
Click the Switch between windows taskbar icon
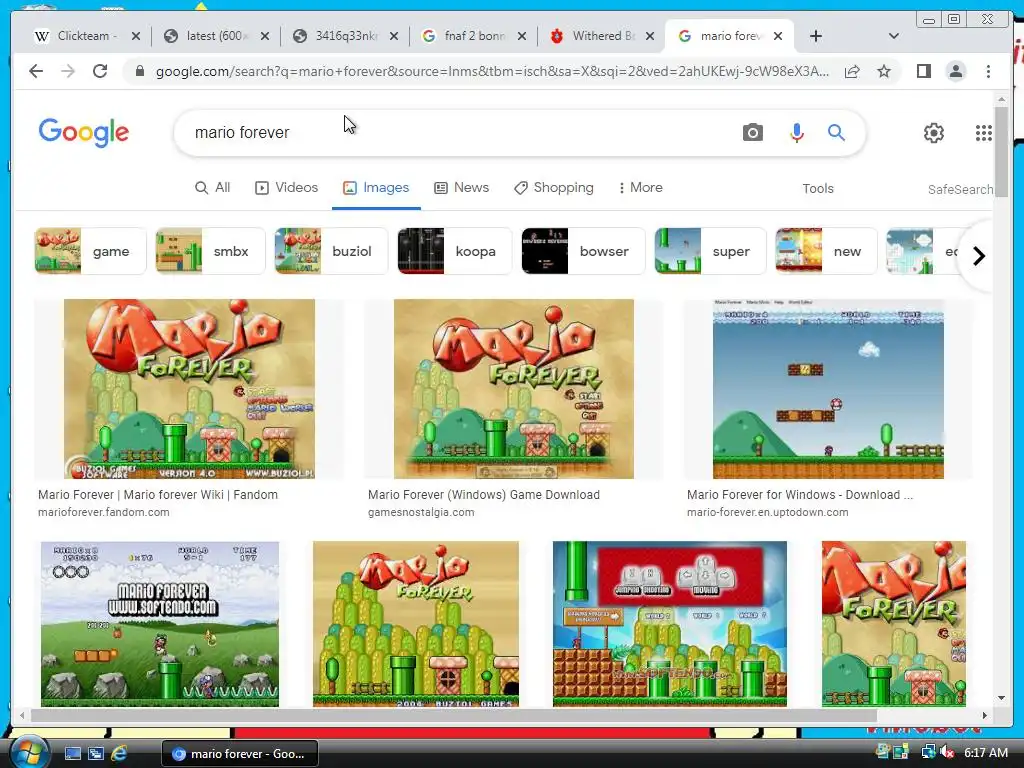(96, 754)
